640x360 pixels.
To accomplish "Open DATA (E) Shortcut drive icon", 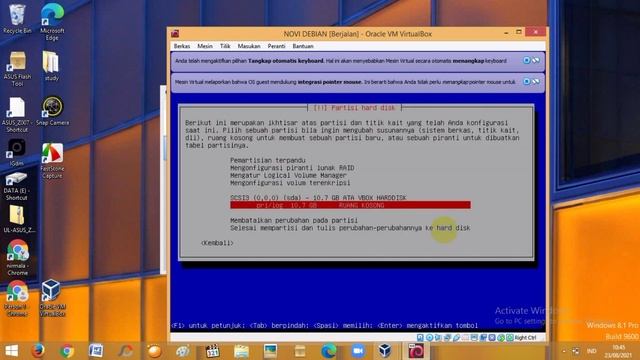I will click(x=16, y=186).
